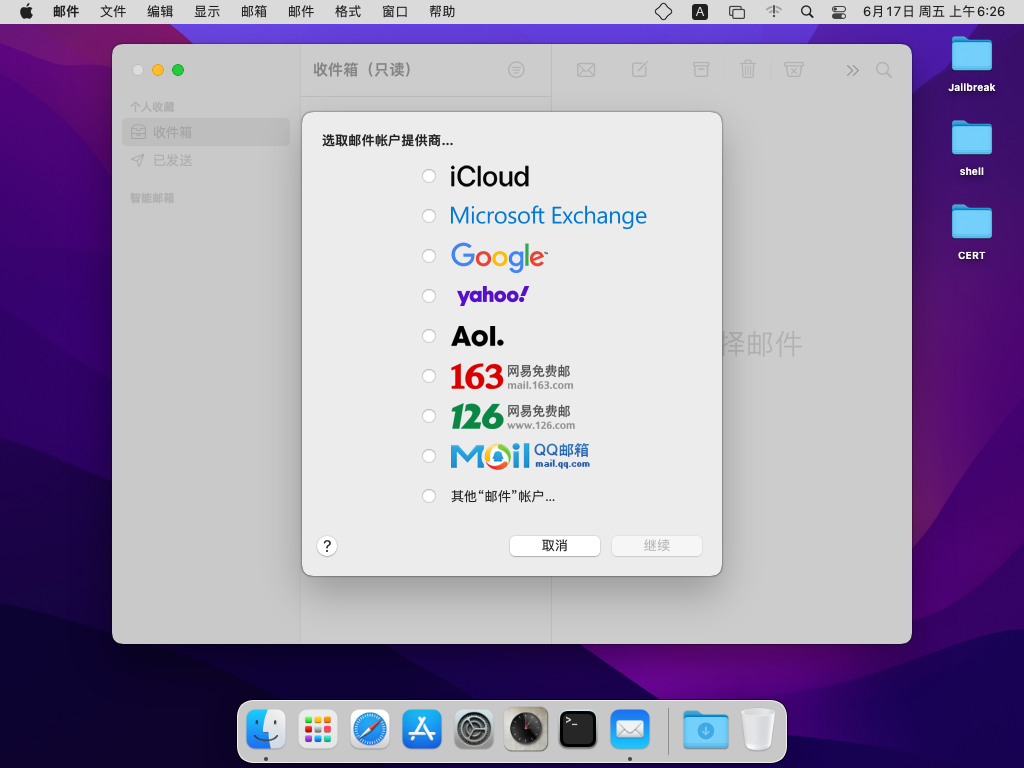Open the 帮助 menu
Screen dimensions: 1024x768
(x=442, y=12)
